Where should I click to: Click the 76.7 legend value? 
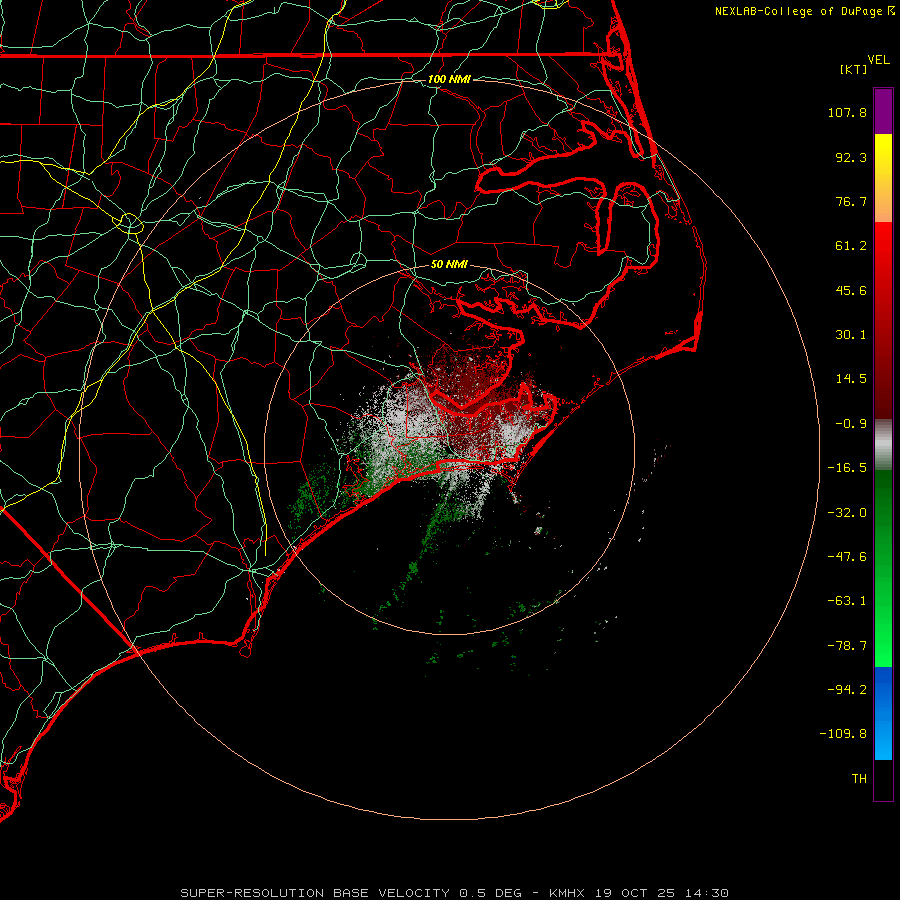point(851,201)
